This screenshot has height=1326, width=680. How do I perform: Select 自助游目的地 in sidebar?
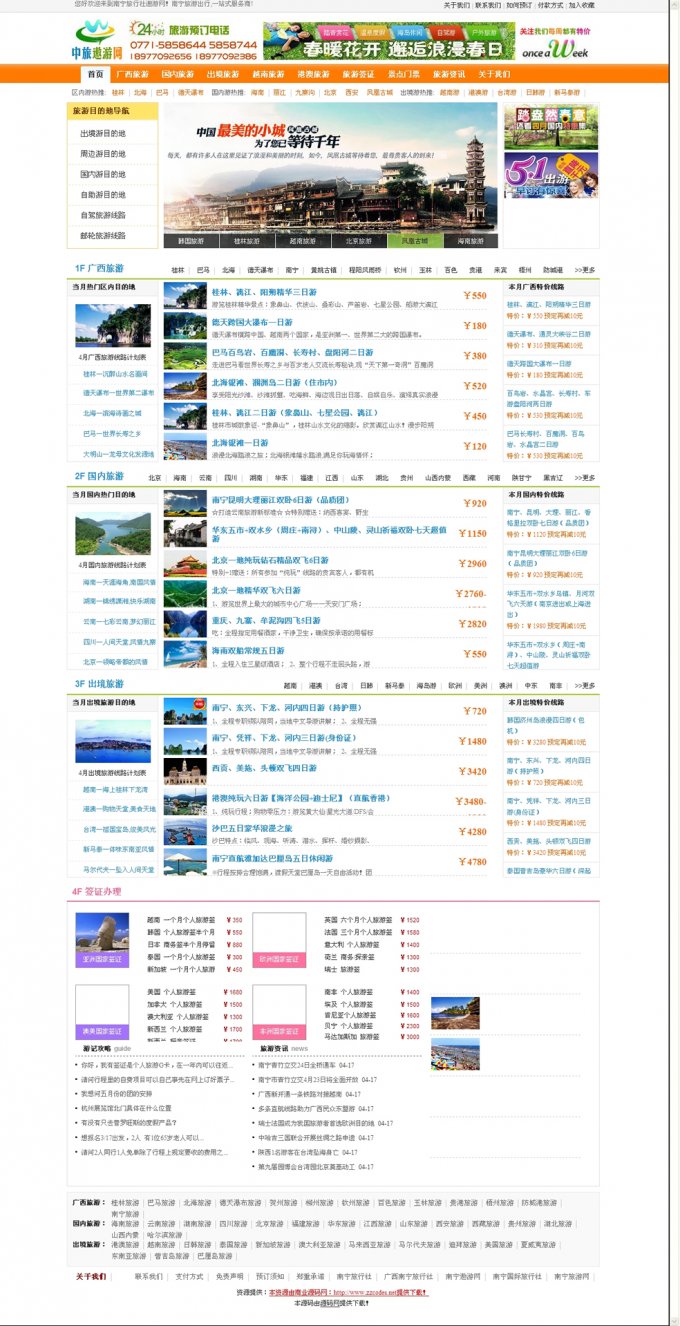coord(103,195)
